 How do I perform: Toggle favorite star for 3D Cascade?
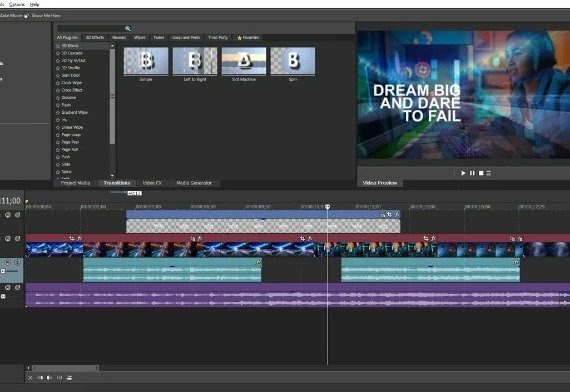(x=58, y=53)
